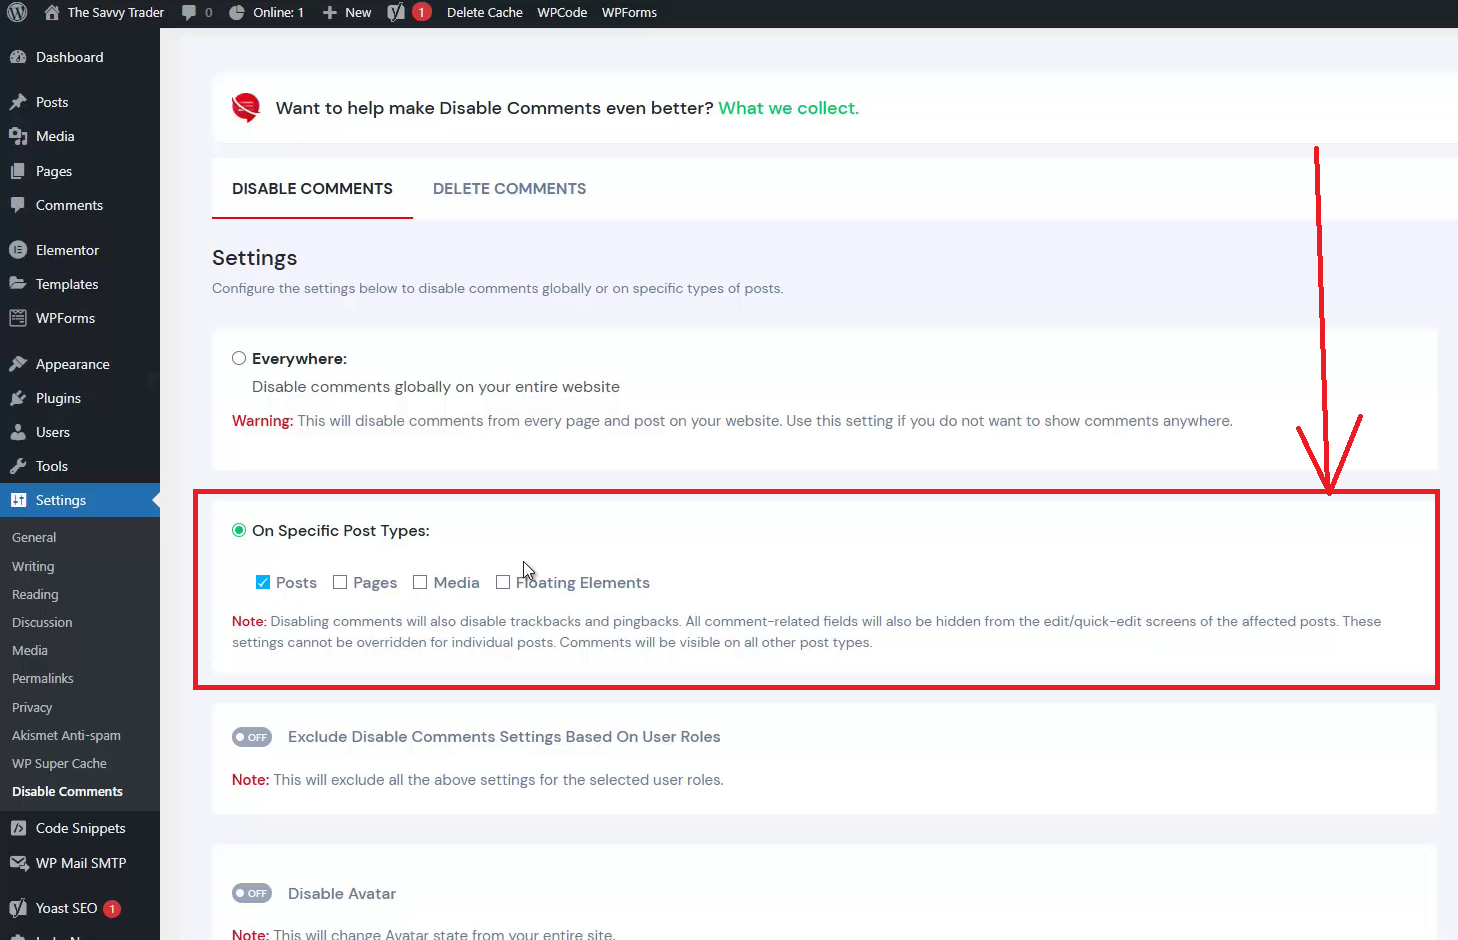Image resolution: width=1458 pixels, height=940 pixels.
Task: Click the What we collect link
Action: [x=788, y=108]
